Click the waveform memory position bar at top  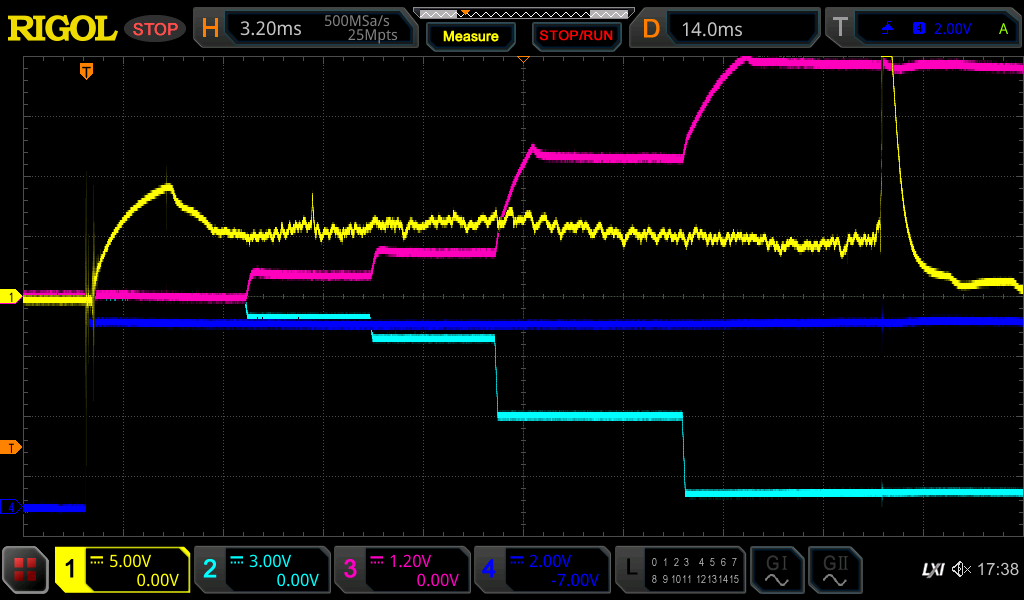tap(523, 13)
